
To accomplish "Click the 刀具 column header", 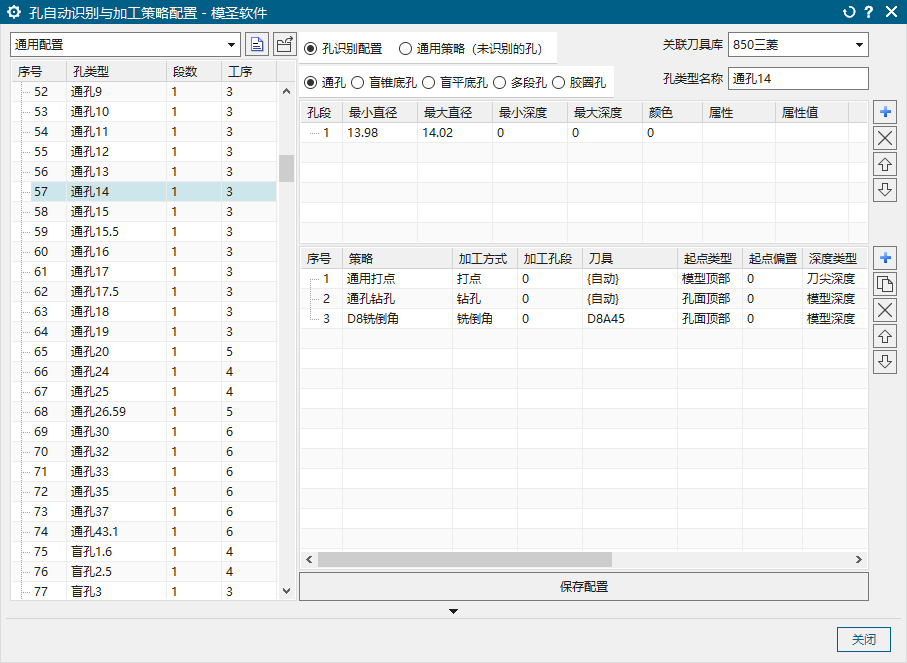I will pos(630,259).
